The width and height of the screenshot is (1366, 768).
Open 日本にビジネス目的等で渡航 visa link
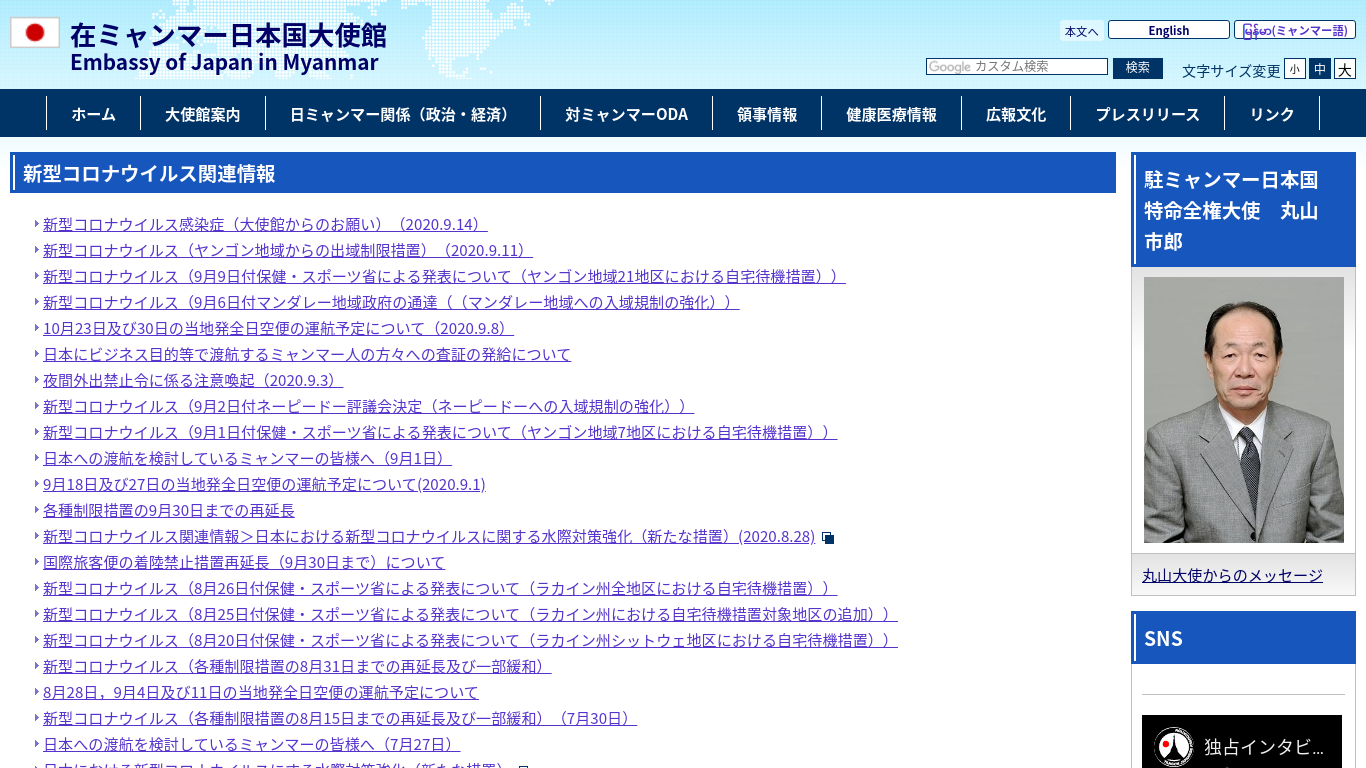tap(307, 354)
